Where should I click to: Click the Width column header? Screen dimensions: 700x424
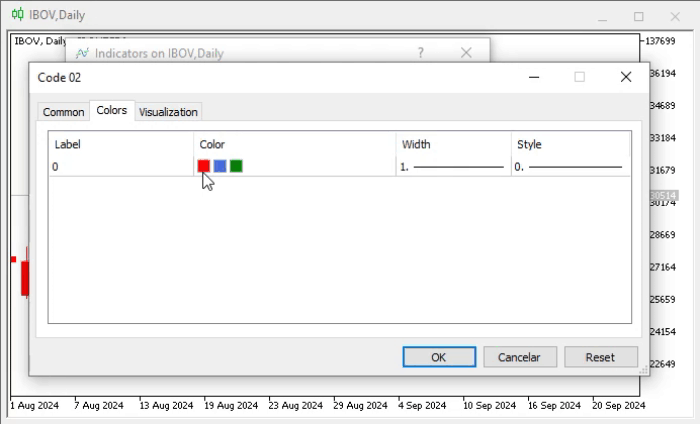click(453, 144)
